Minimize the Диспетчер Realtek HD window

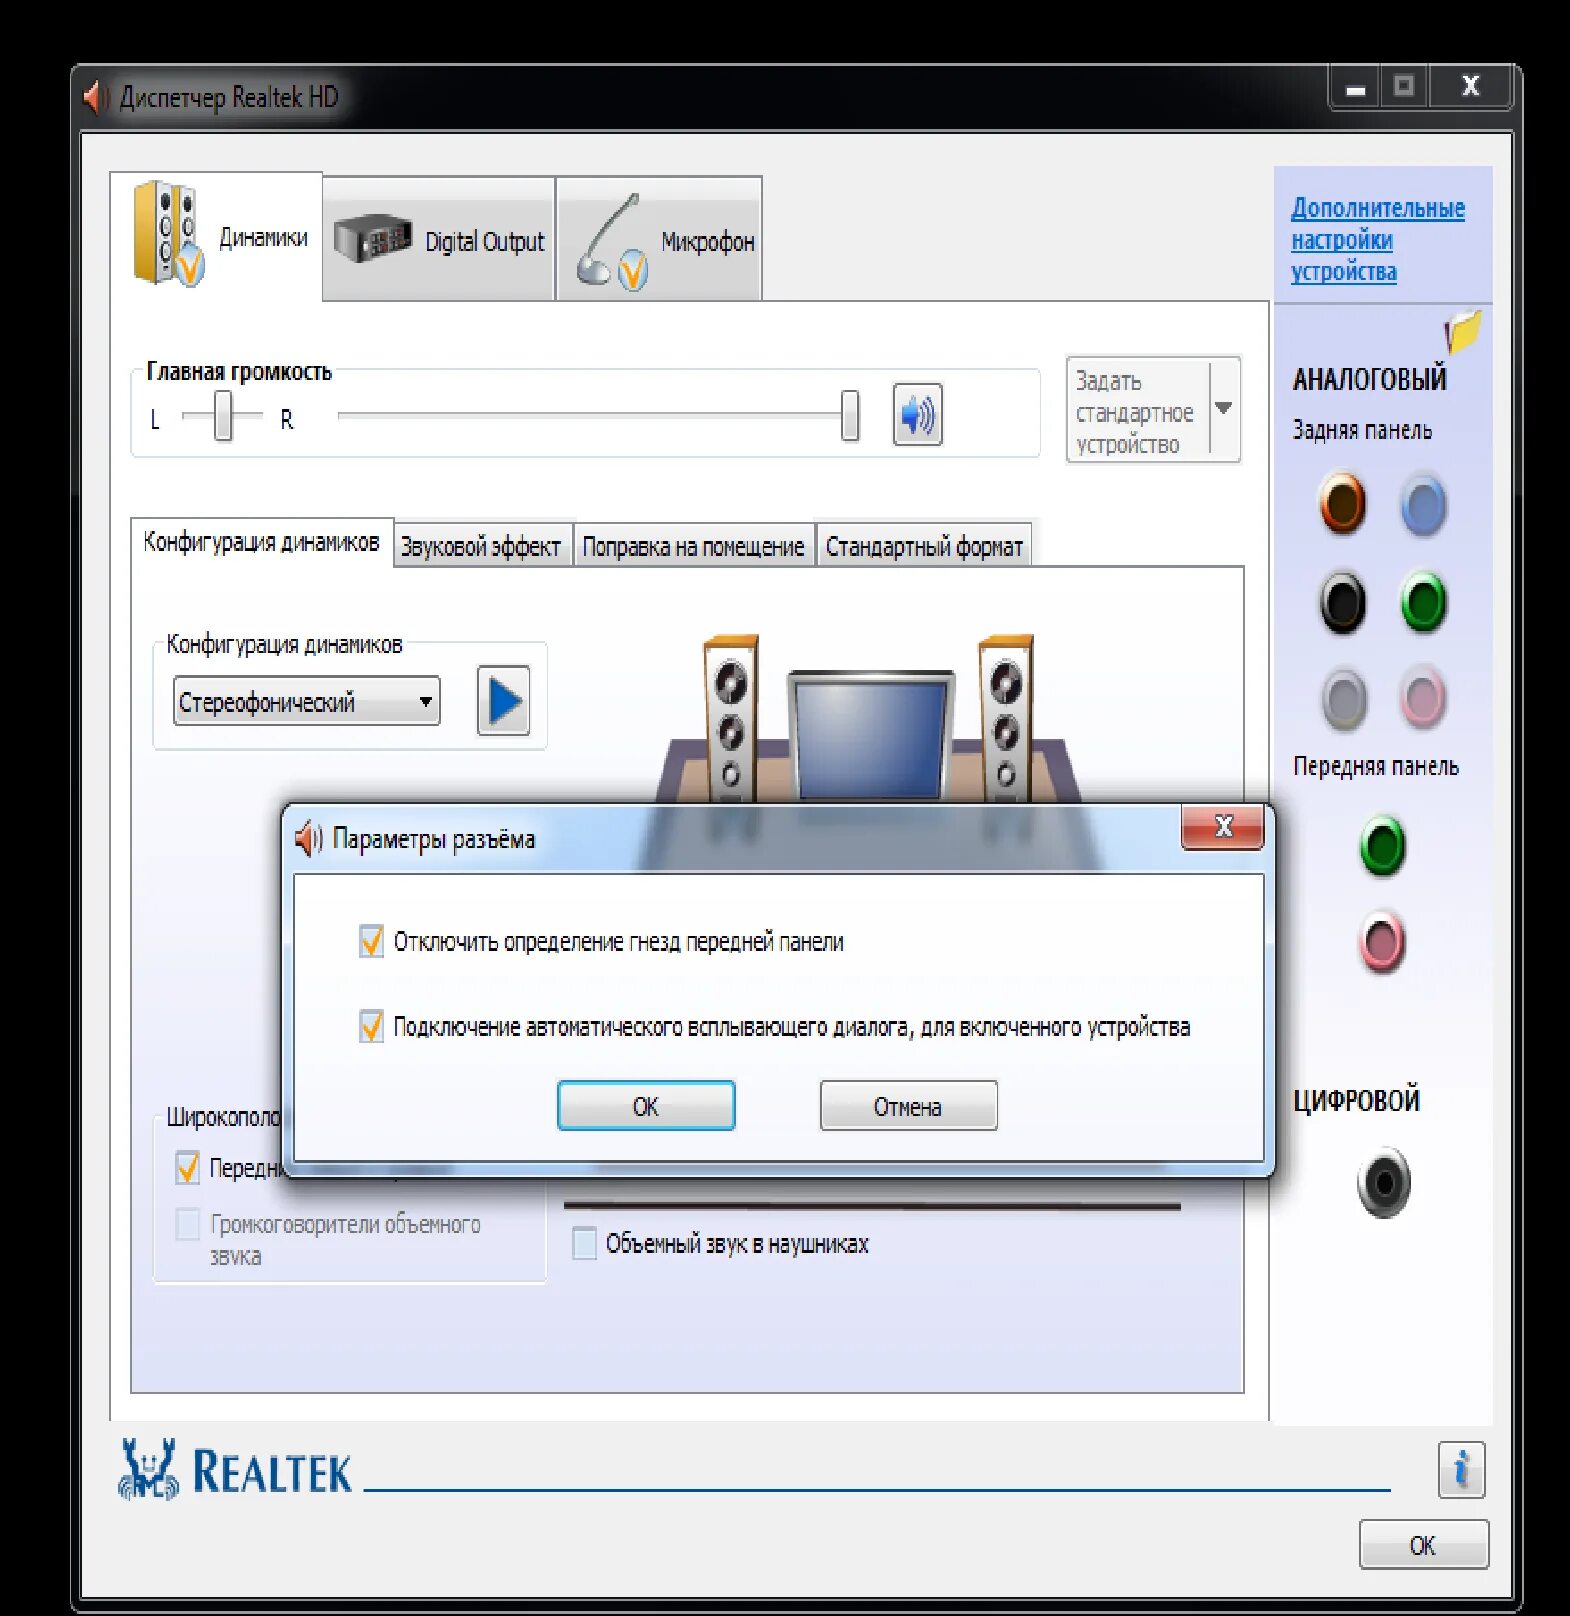(1356, 88)
